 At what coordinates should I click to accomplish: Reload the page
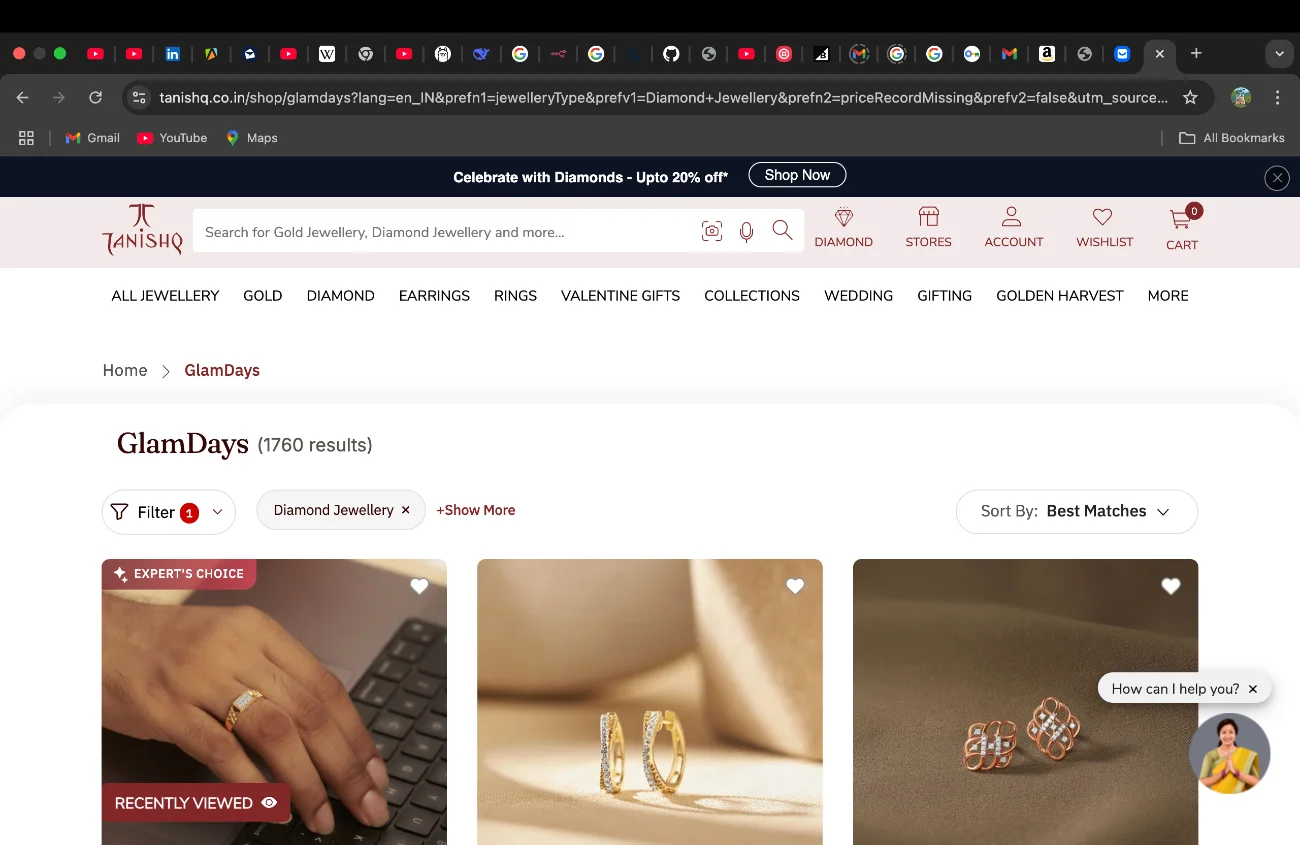pyautogui.click(x=96, y=97)
